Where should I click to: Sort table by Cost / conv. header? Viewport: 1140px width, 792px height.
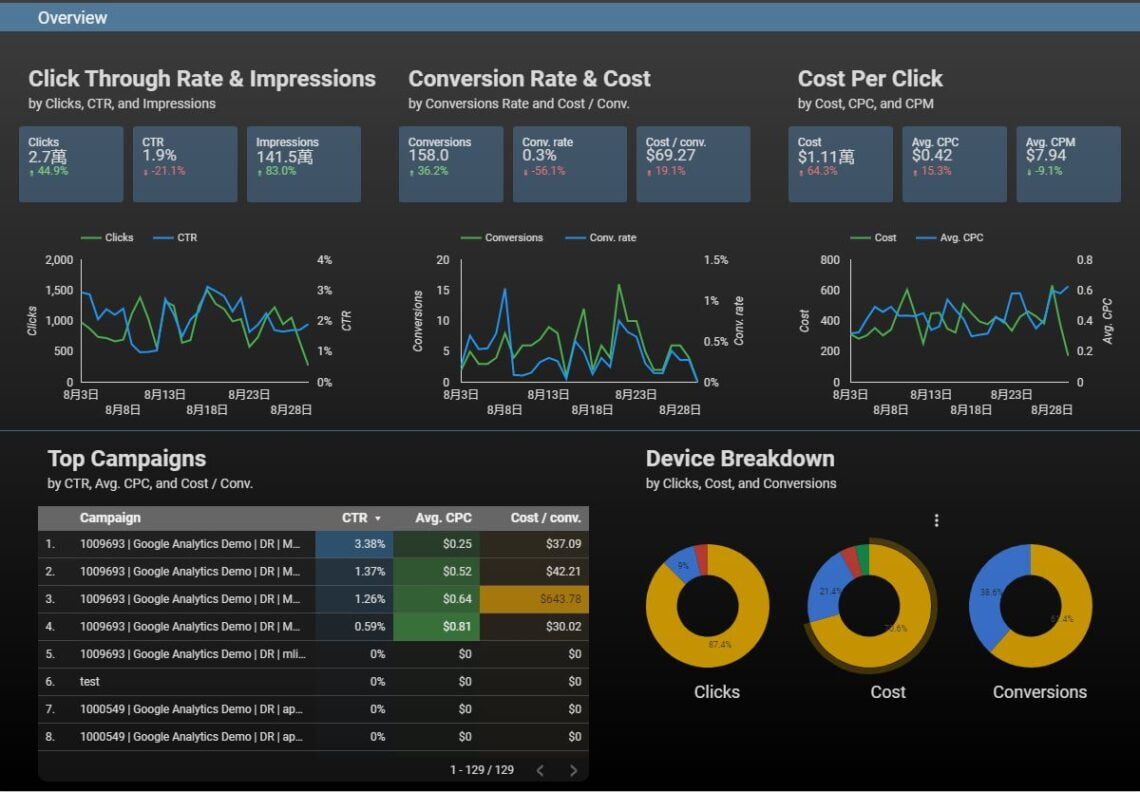pyautogui.click(x=545, y=518)
